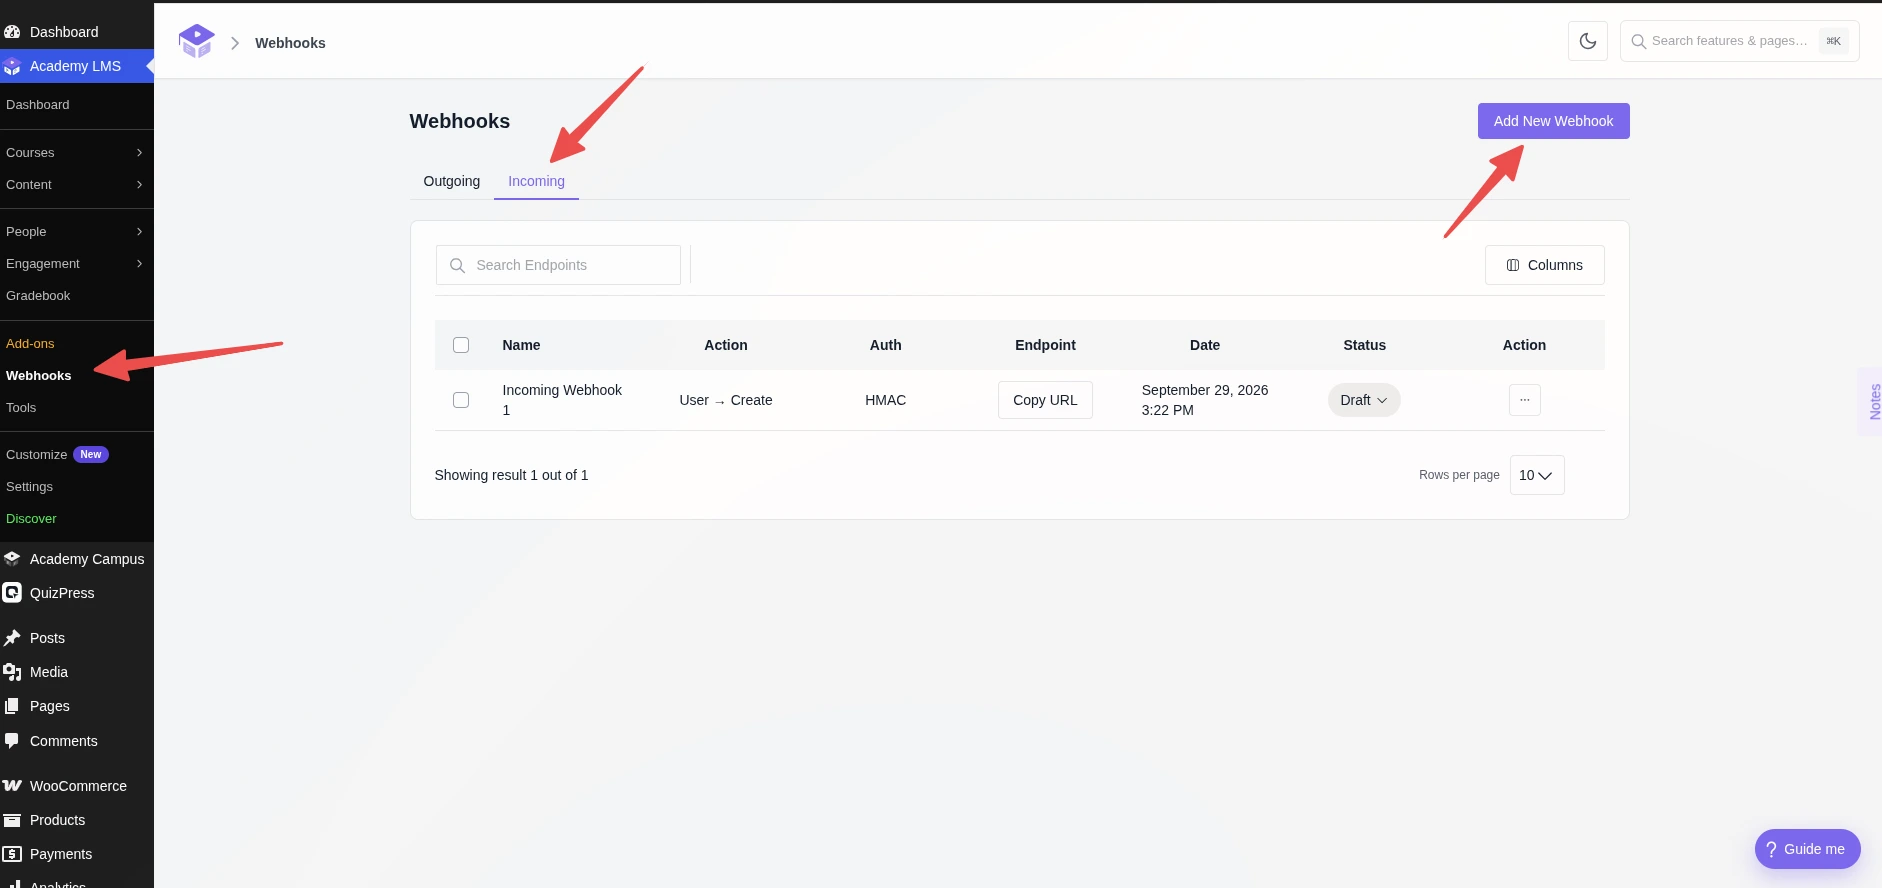The image size is (1882, 888).
Task: Click the Comments bubble icon
Action: point(12,741)
